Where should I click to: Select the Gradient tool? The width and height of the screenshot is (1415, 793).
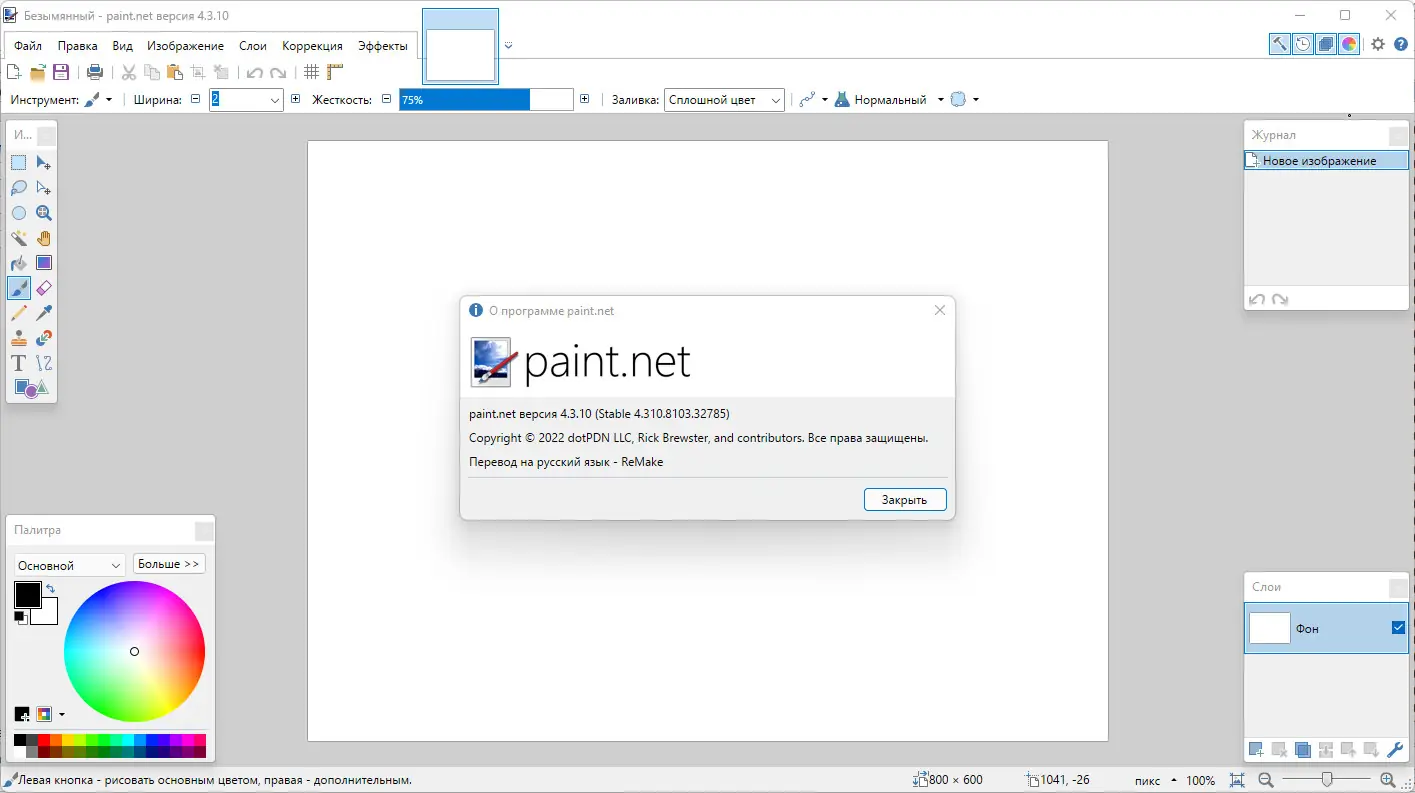pos(44,263)
